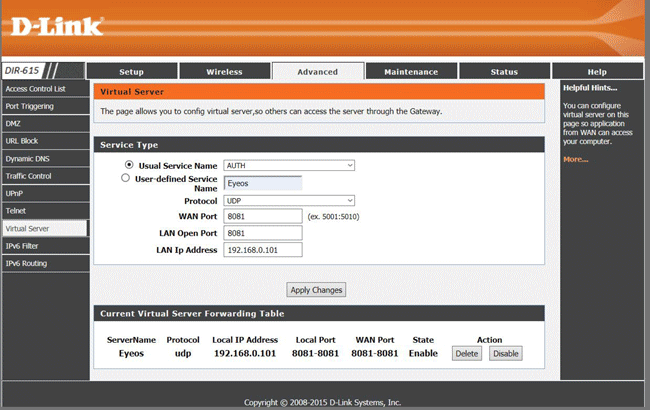Image resolution: width=650 pixels, height=410 pixels.
Task: Go to Dynamic DNS settings
Action: [46, 159]
